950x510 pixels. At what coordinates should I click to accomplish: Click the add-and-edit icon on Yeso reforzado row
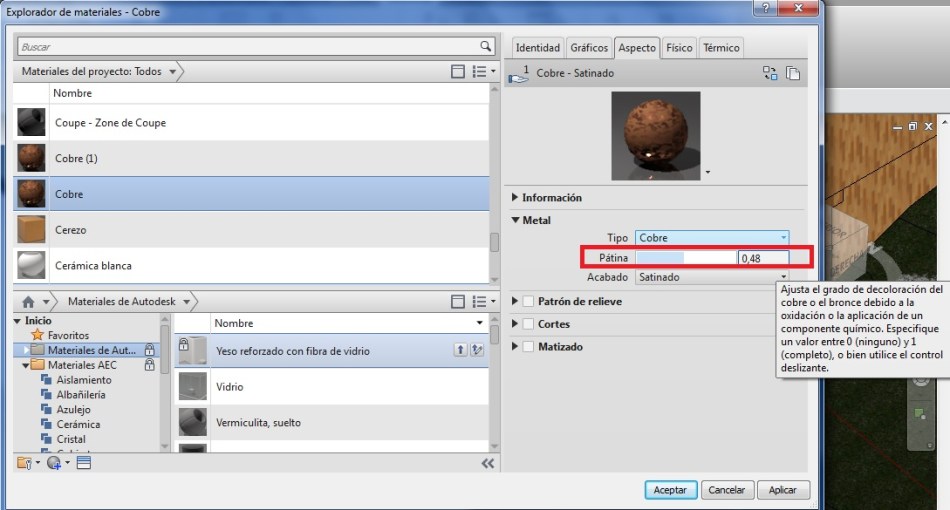477,349
